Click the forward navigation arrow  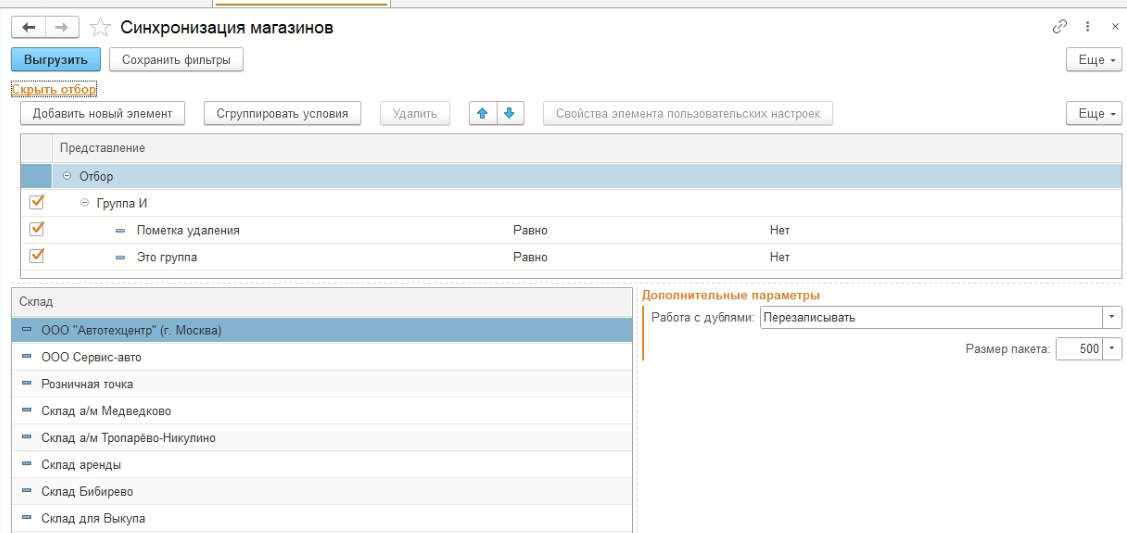coord(60,28)
